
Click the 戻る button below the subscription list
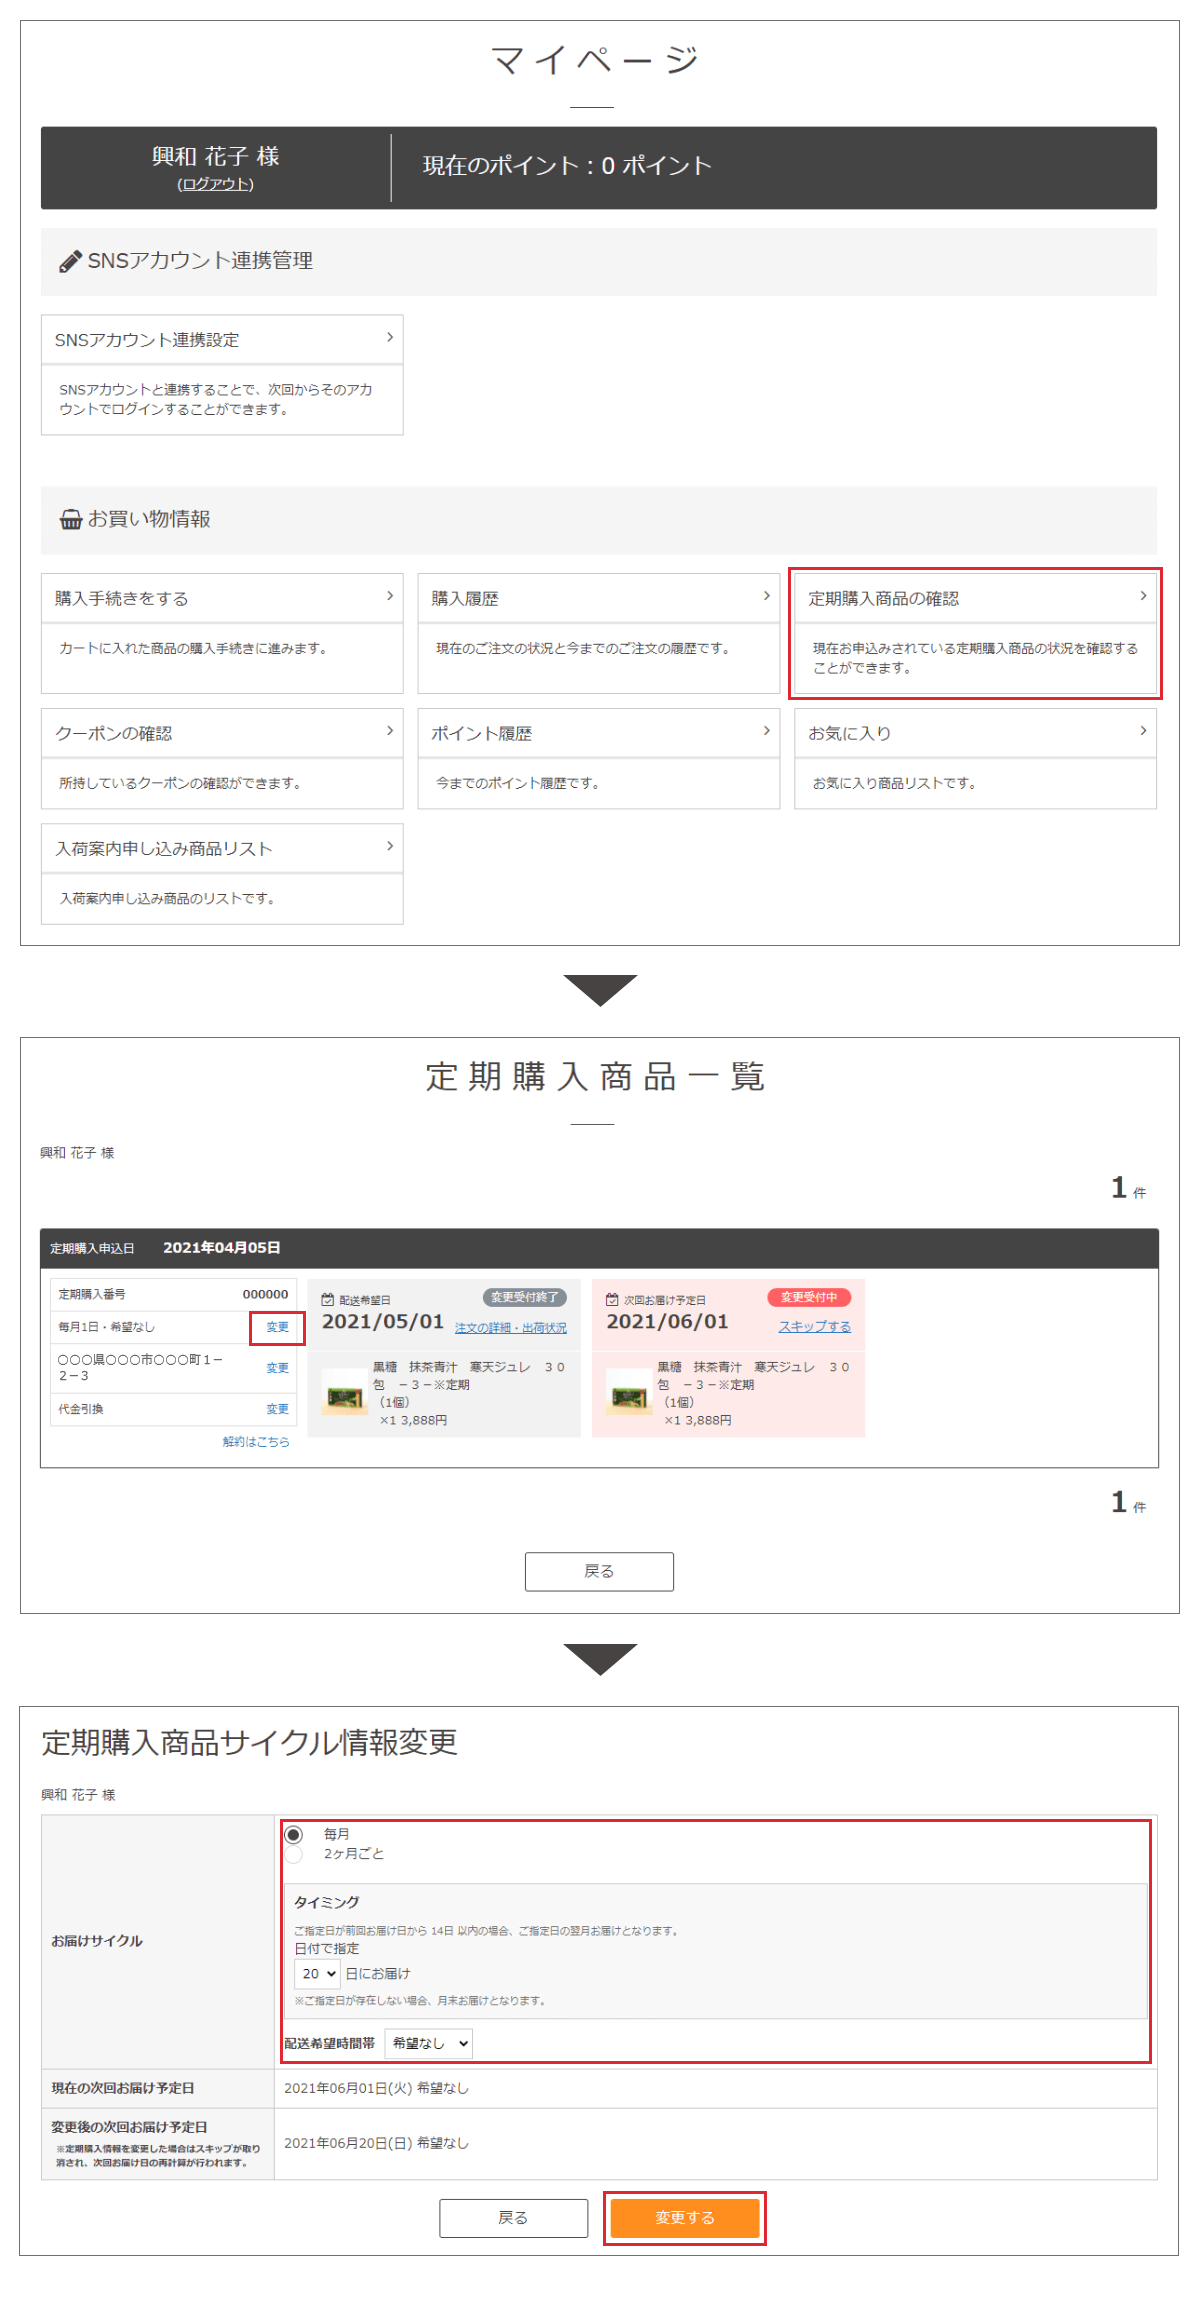pyautogui.click(x=599, y=1571)
